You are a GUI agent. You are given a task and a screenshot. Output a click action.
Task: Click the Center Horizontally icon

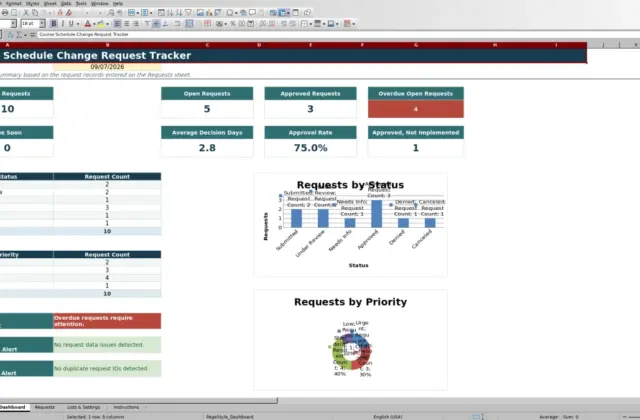127,24
